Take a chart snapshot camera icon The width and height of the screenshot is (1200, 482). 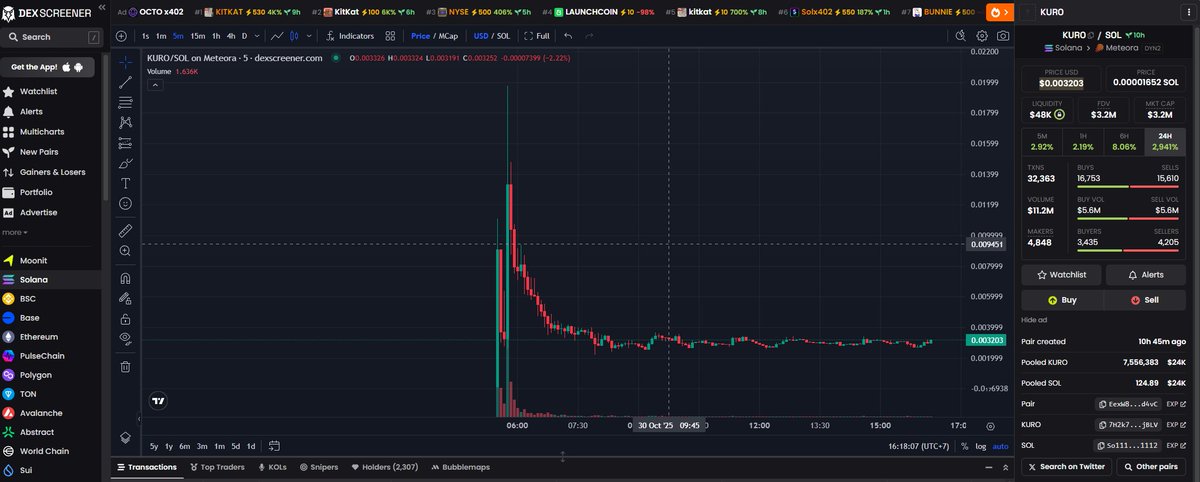click(1002, 35)
